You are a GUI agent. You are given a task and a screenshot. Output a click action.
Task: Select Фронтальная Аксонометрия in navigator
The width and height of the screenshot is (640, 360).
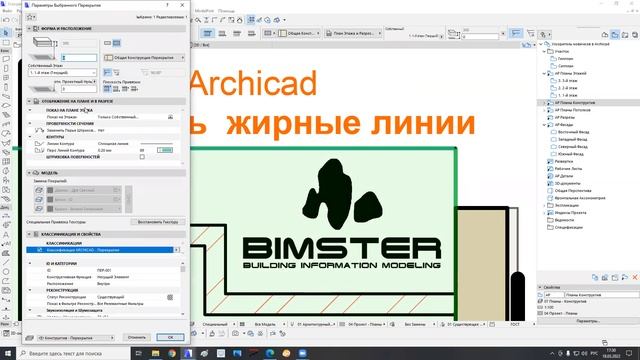tap(580, 198)
